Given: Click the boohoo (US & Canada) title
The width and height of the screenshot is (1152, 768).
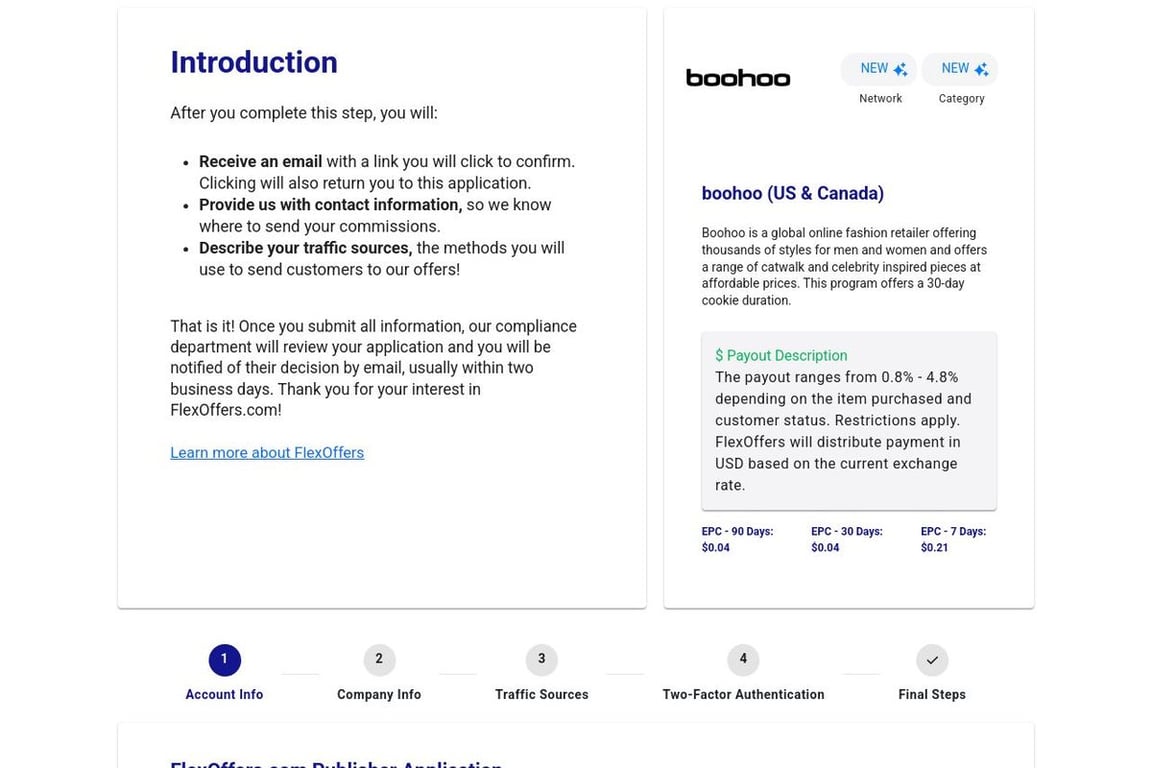Looking at the screenshot, I should 793,193.
